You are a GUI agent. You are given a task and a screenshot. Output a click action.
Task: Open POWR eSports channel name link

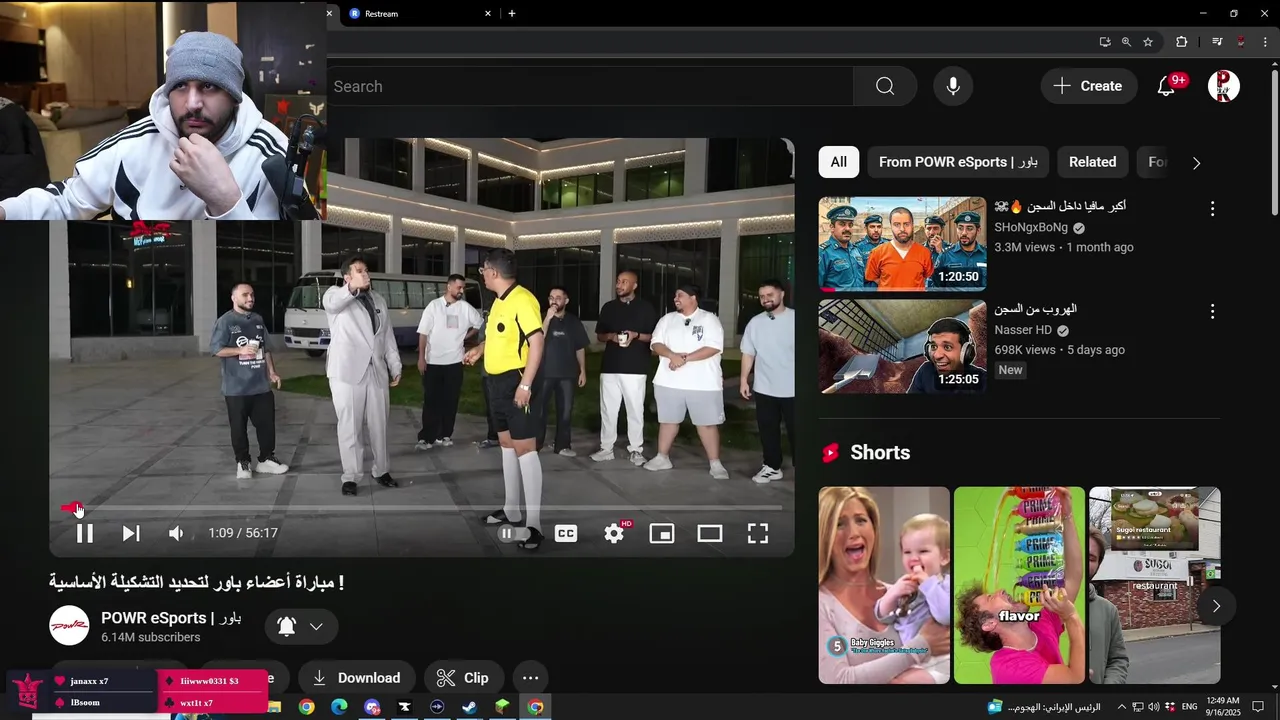[171, 618]
